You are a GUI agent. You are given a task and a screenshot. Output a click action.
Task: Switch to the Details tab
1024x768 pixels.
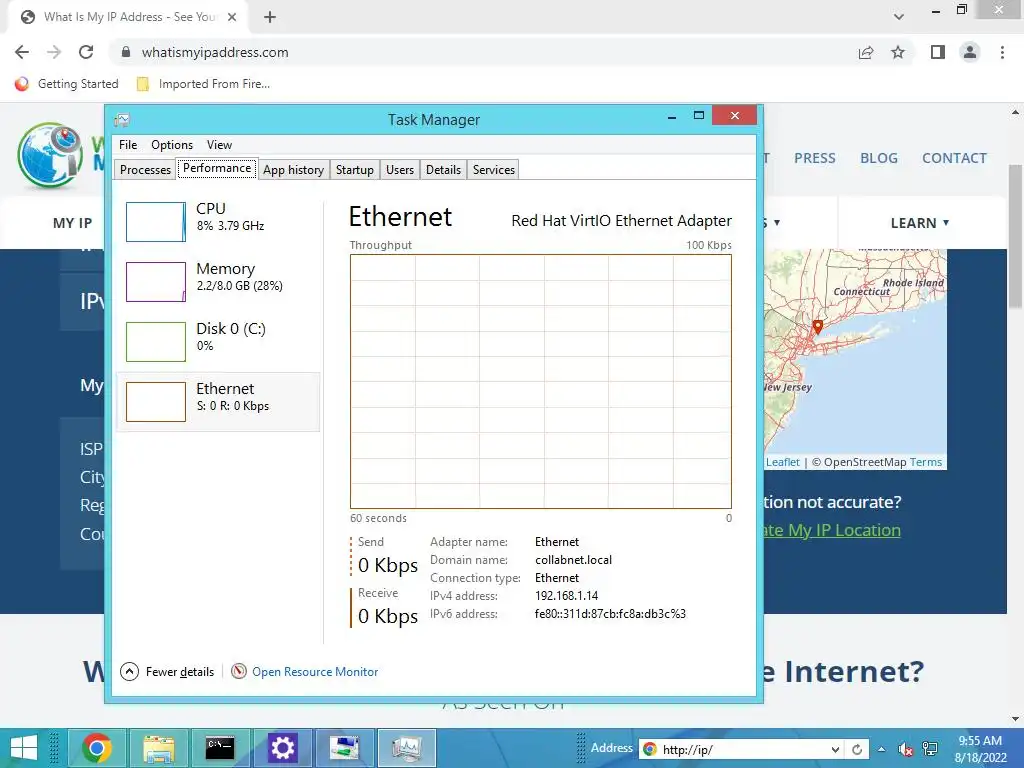point(443,170)
